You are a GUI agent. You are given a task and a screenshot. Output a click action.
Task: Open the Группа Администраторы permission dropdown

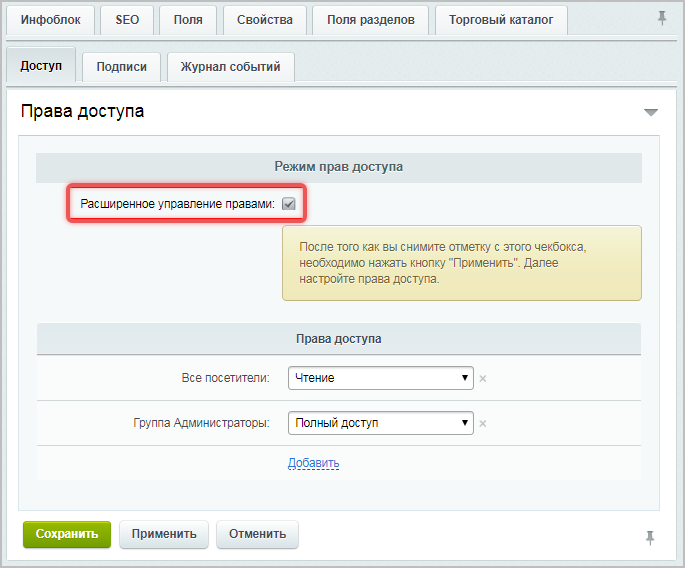tap(380, 423)
